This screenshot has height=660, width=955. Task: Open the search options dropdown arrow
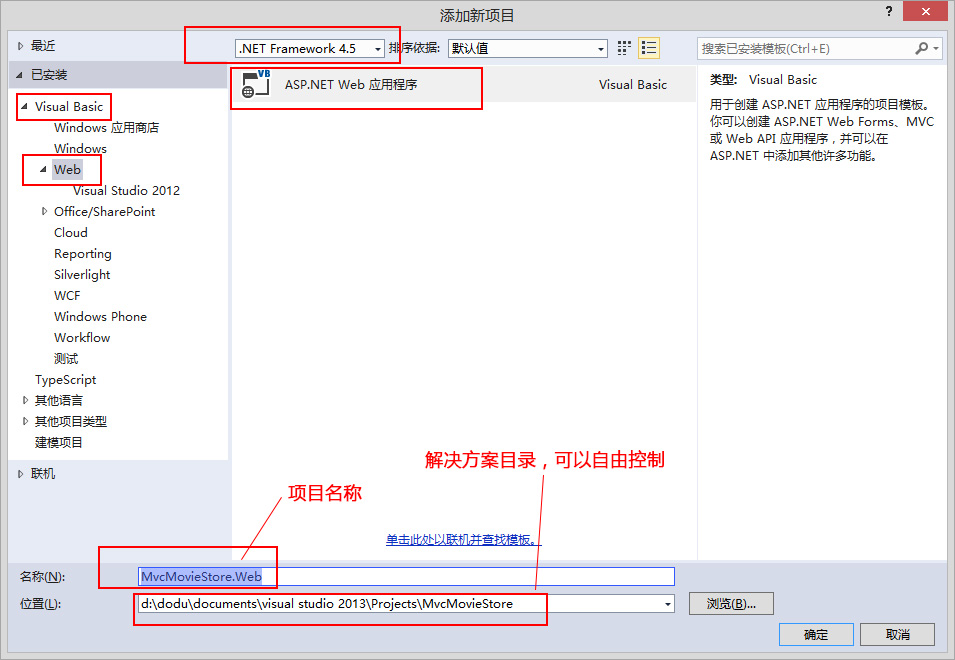[x=936, y=48]
